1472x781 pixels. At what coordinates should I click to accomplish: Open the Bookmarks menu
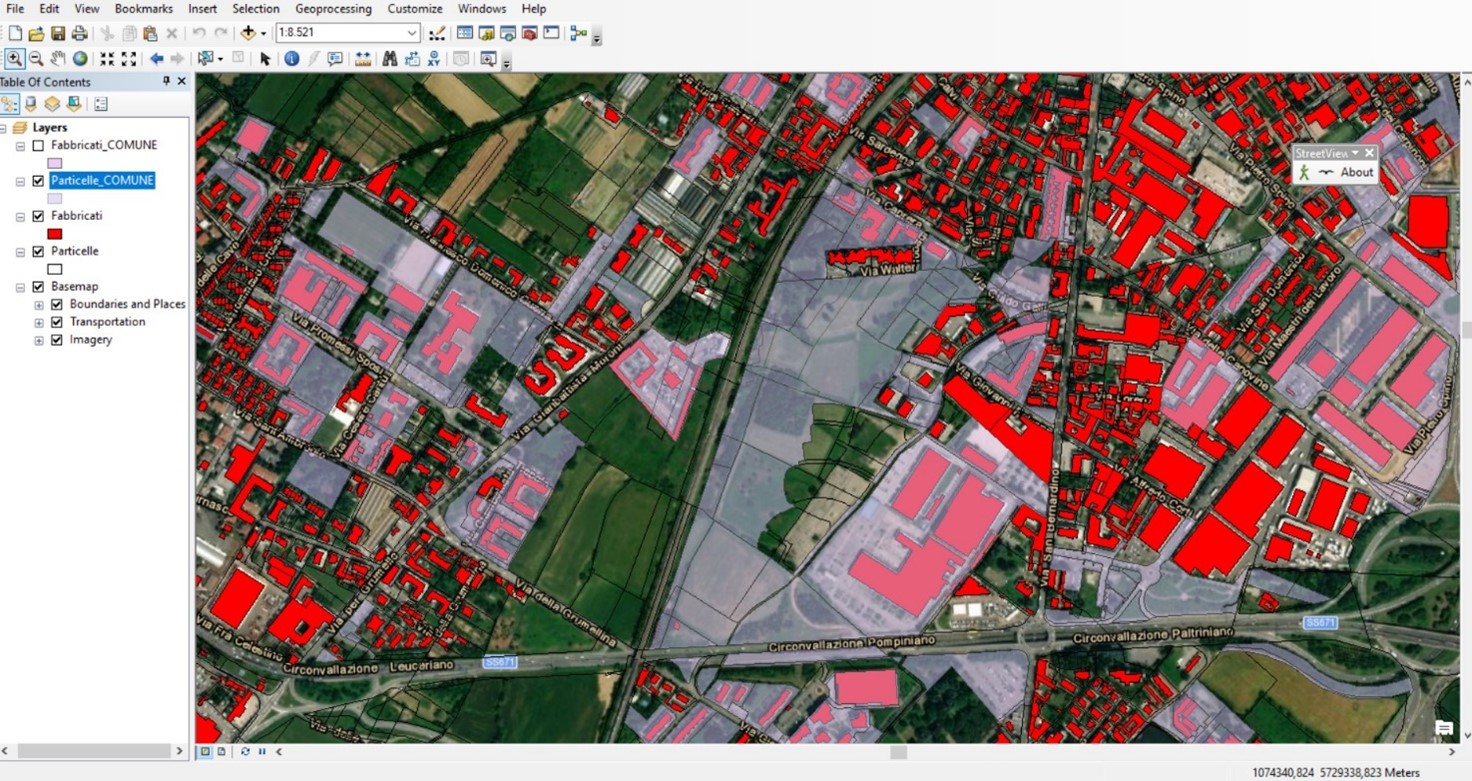[143, 9]
